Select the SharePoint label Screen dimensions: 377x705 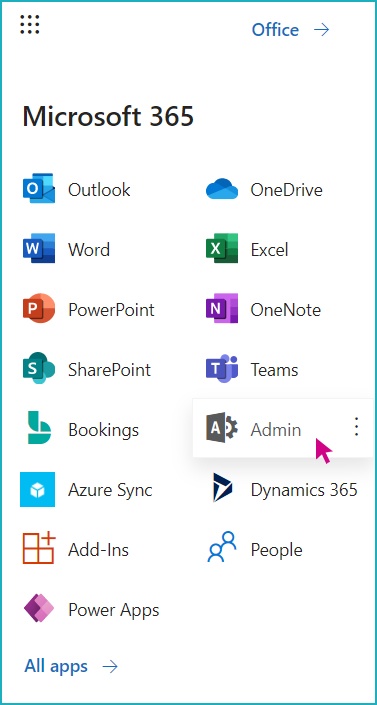click(109, 370)
